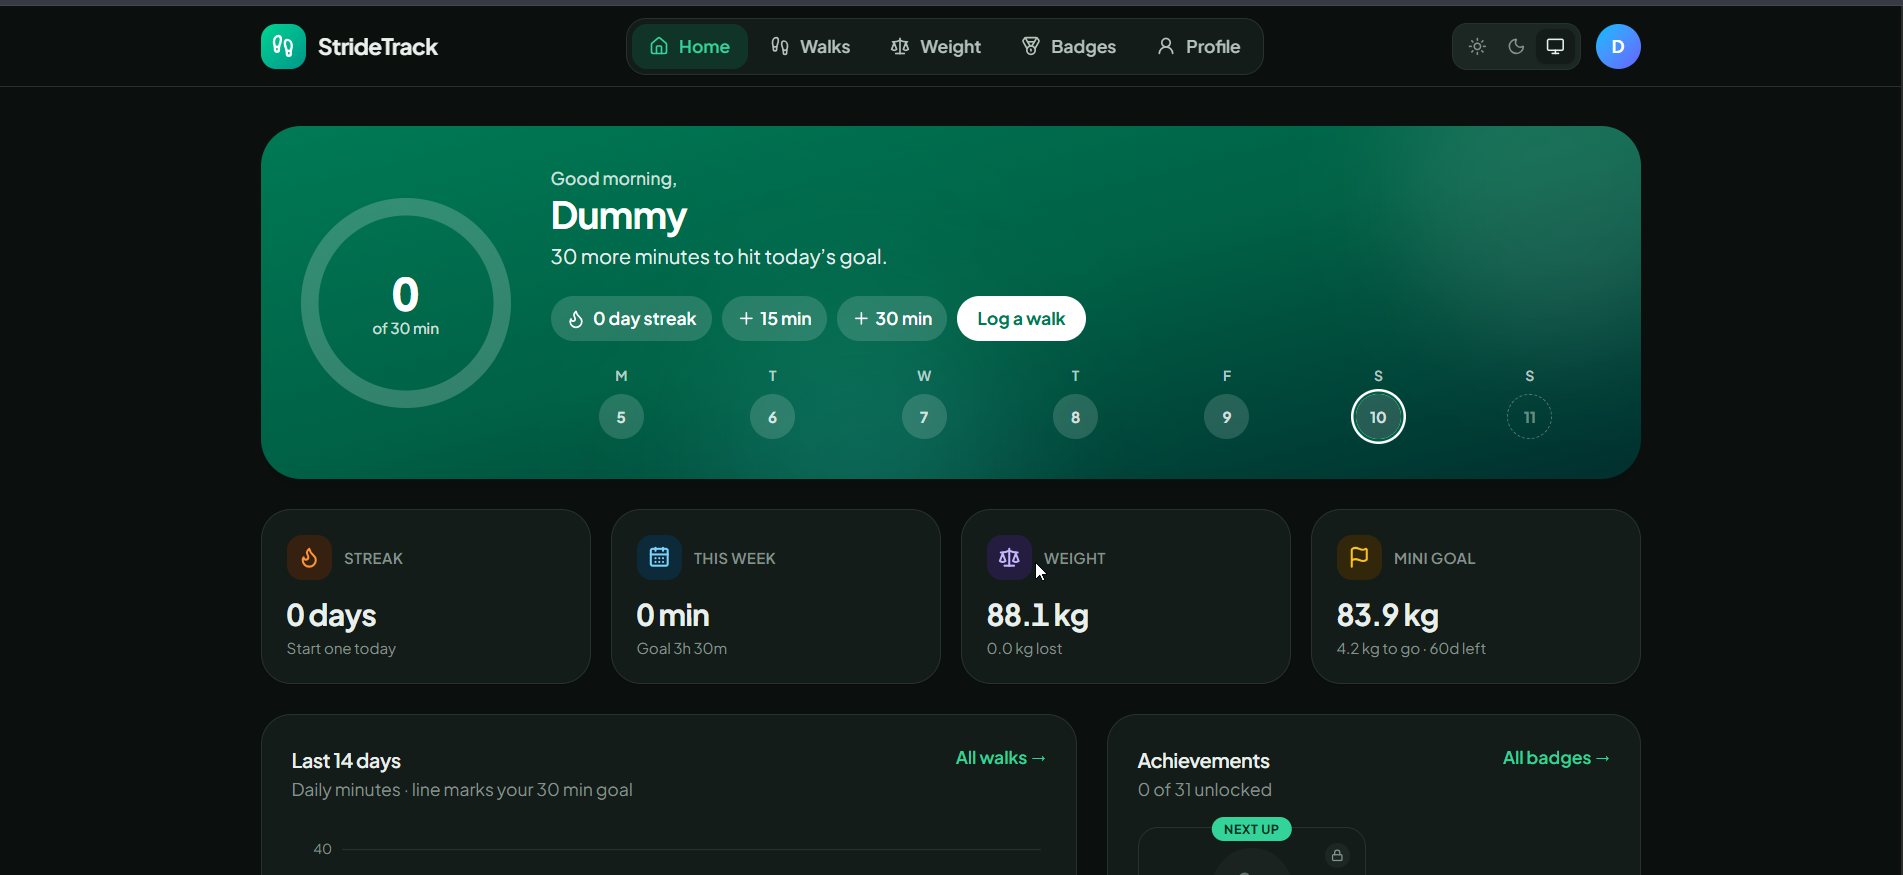The width and height of the screenshot is (1903, 875).
Task: Click the 0 days streak value
Action: click(332, 615)
